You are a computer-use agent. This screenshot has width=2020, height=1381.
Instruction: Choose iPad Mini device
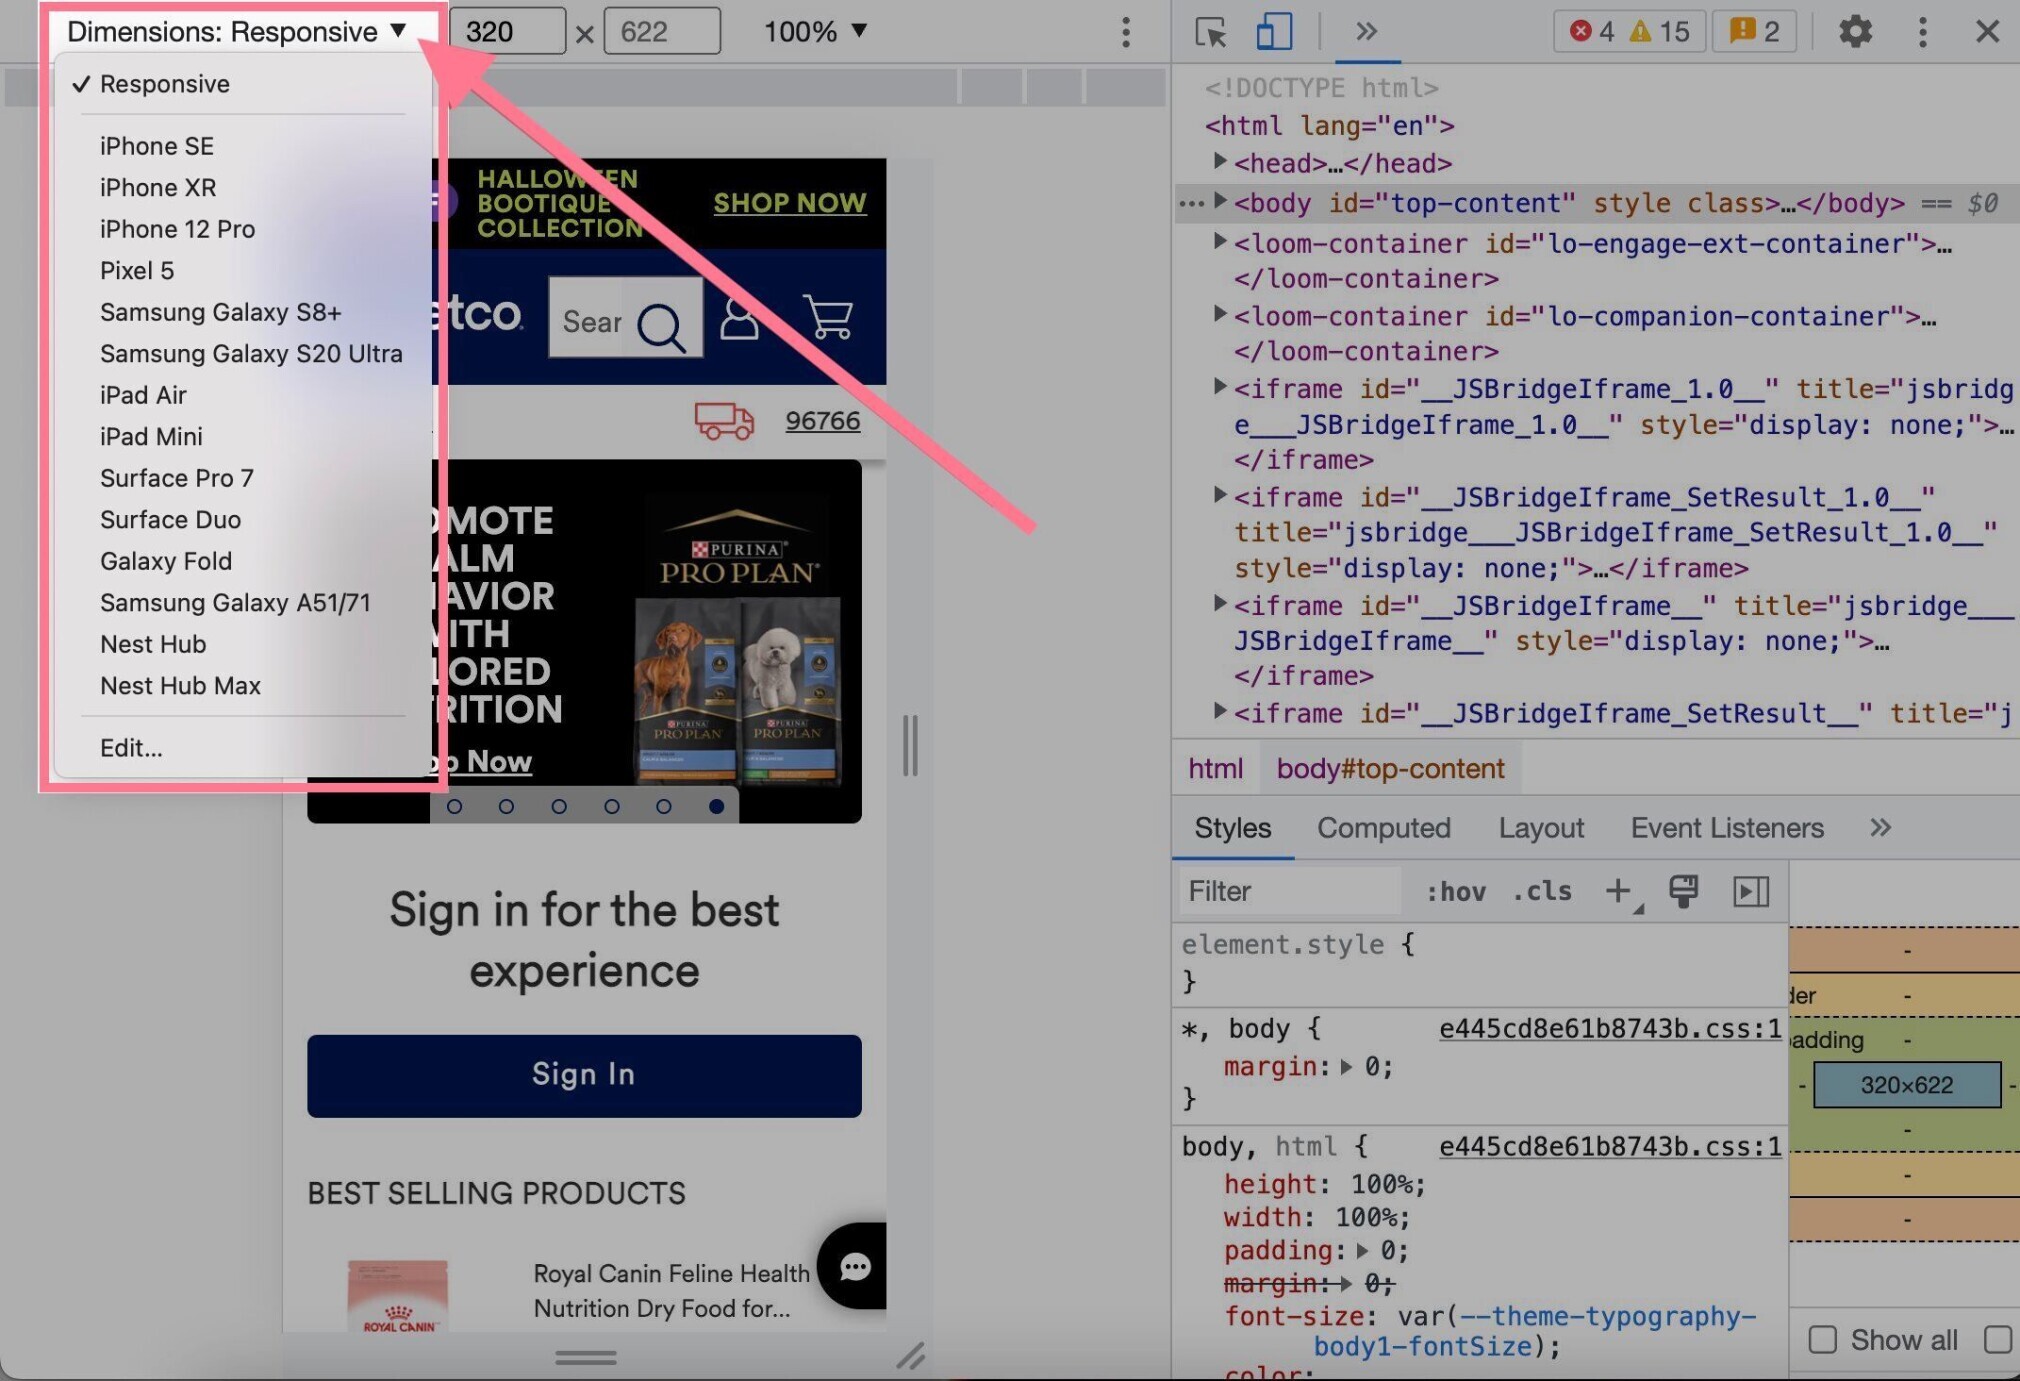(x=151, y=436)
